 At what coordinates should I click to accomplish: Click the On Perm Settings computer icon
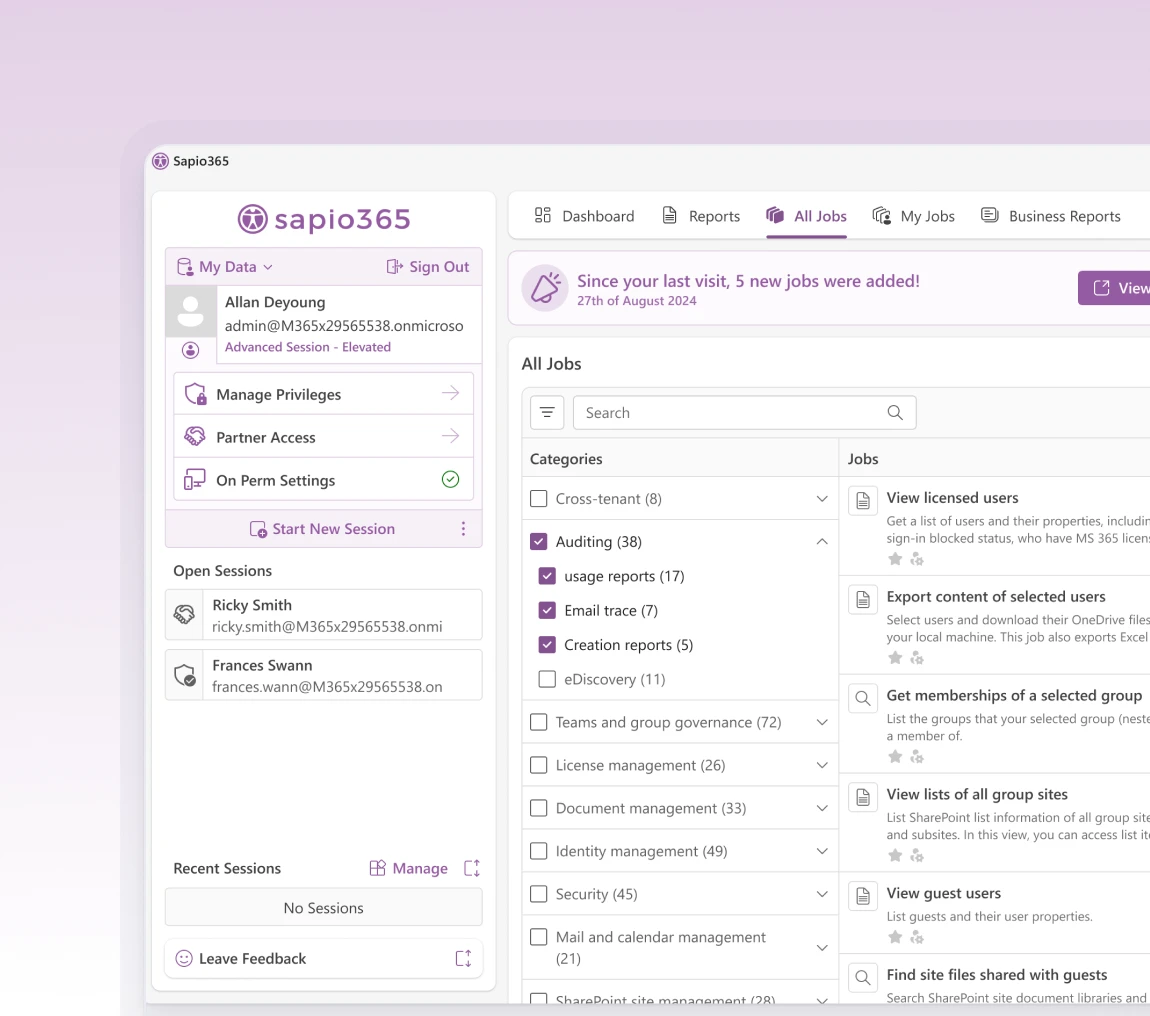point(194,480)
